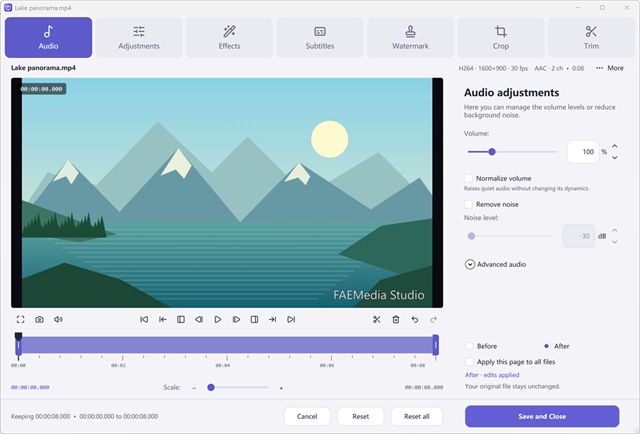The width and height of the screenshot is (640, 434).
Task: Click the end timecode 00:00:08.000
Action: pos(424,387)
